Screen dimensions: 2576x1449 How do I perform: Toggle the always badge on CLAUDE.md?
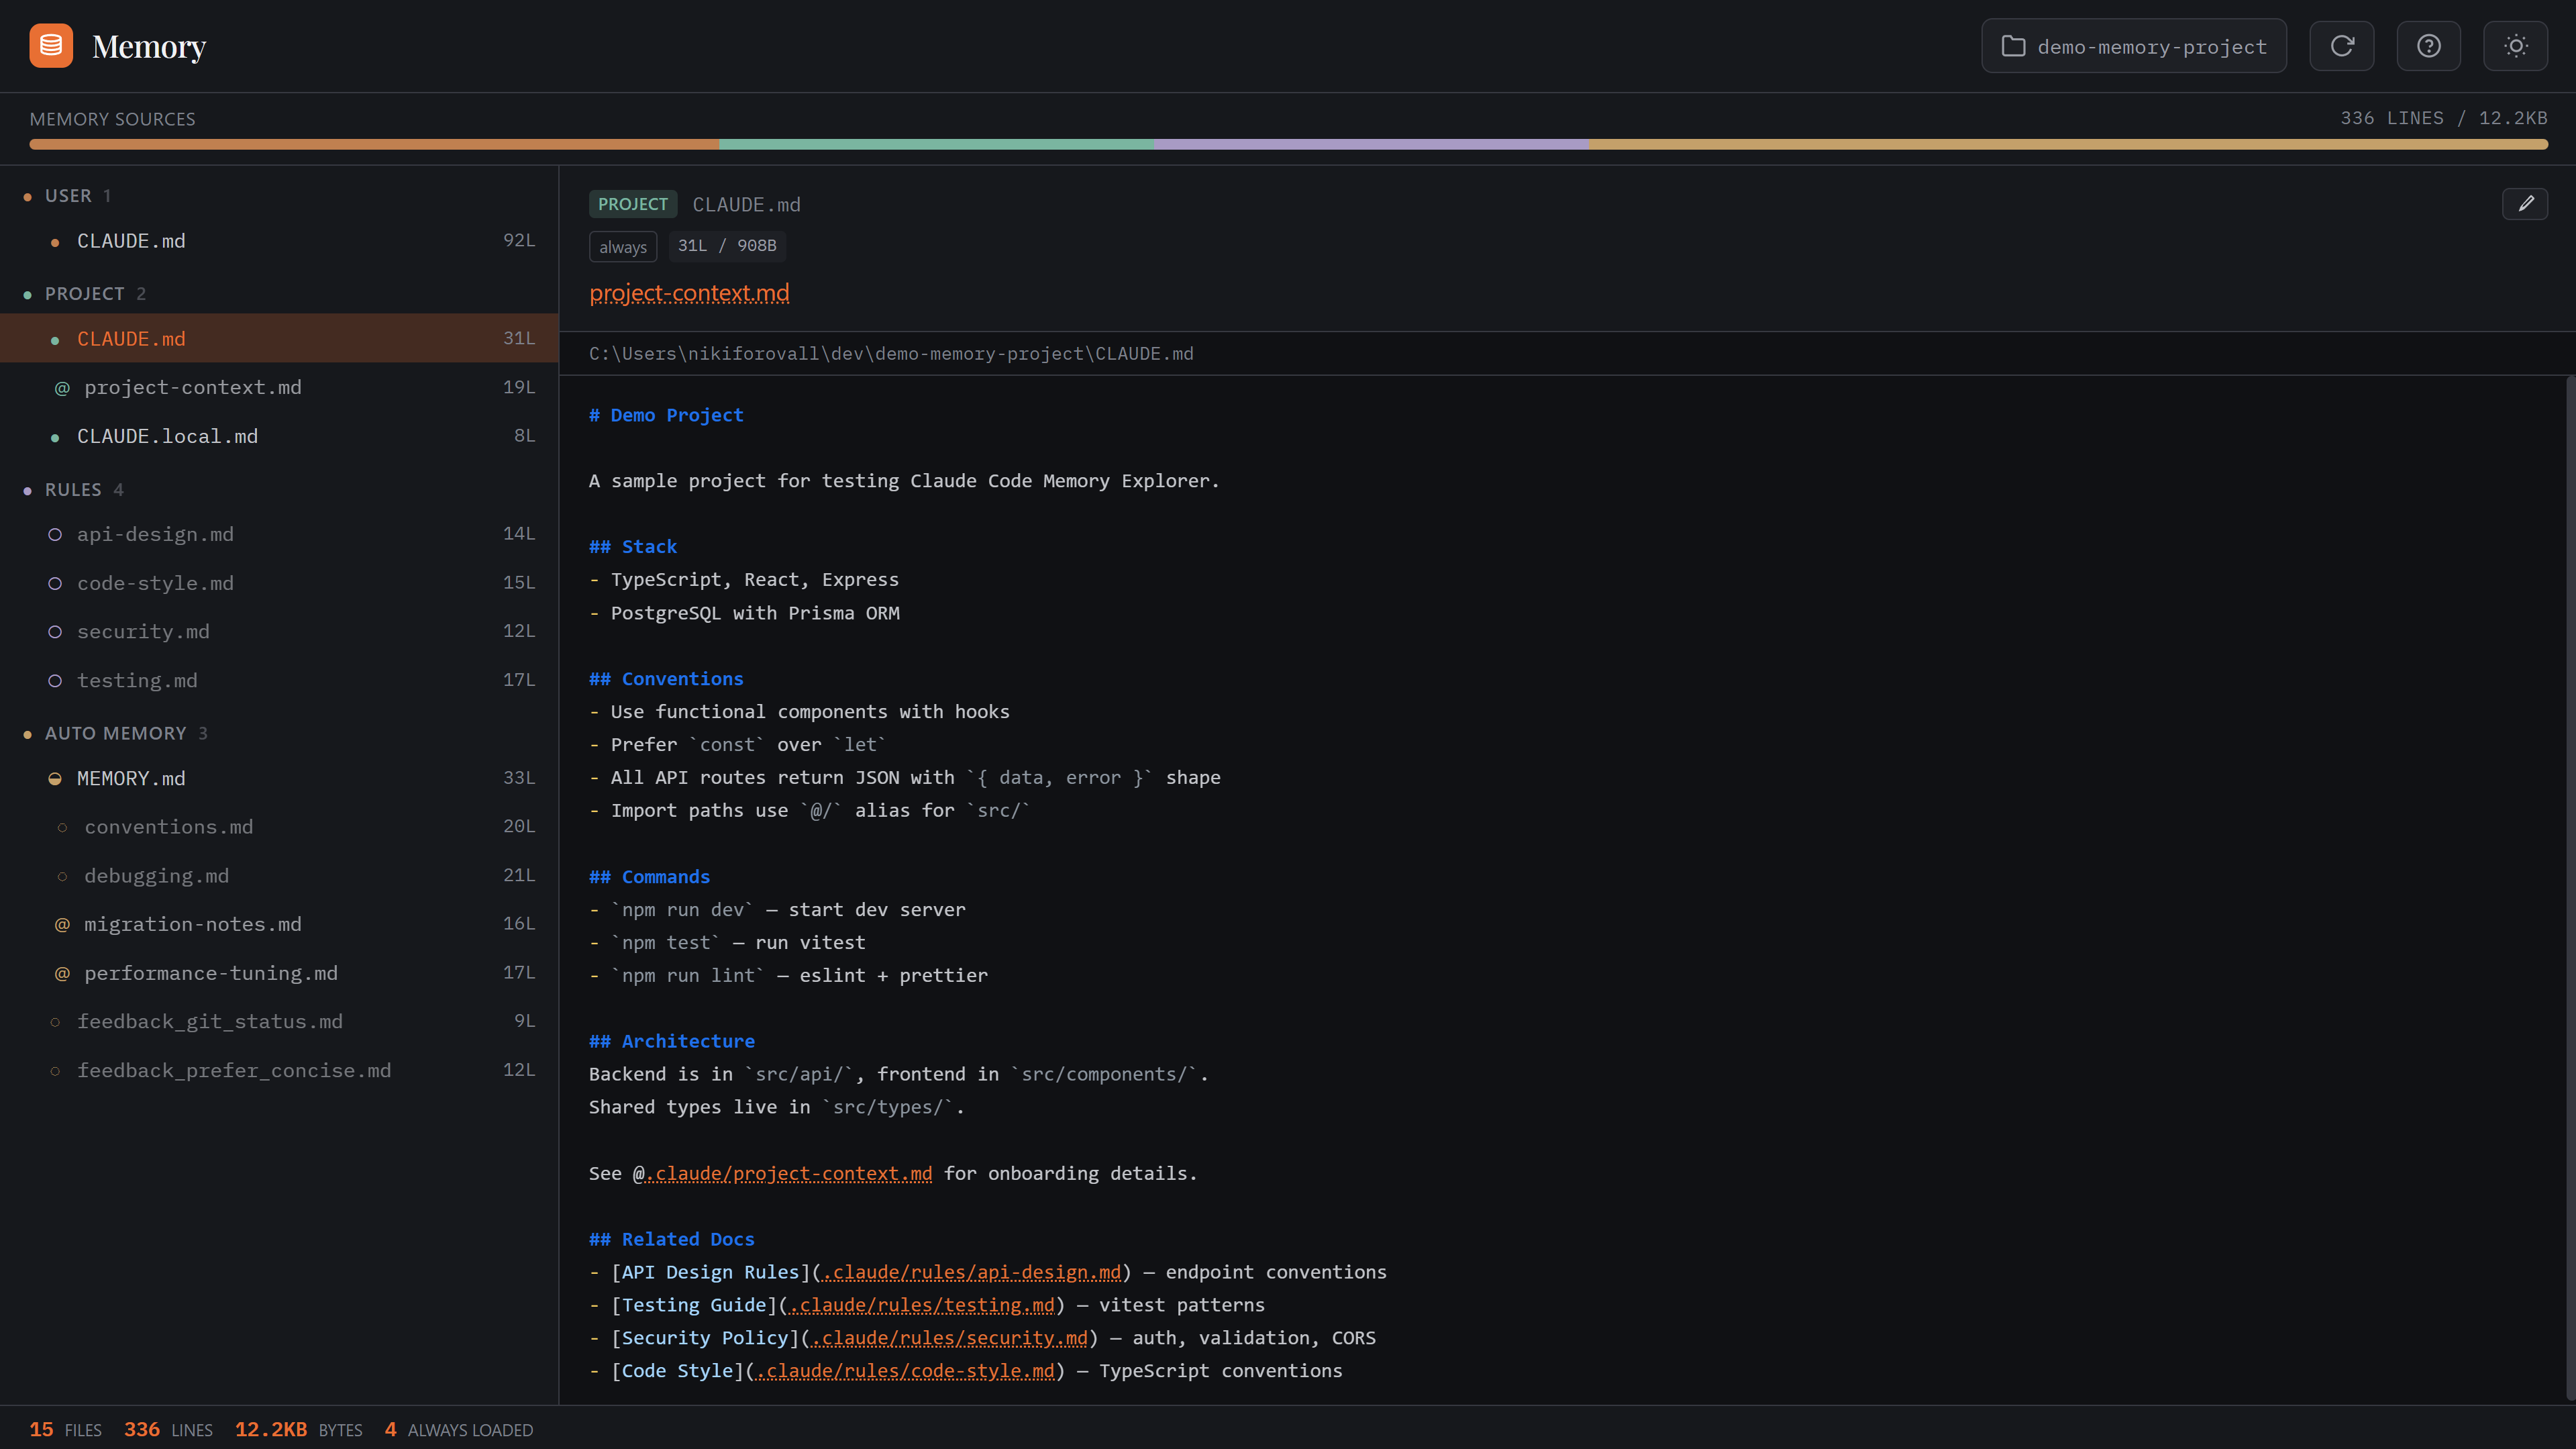(x=622, y=246)
